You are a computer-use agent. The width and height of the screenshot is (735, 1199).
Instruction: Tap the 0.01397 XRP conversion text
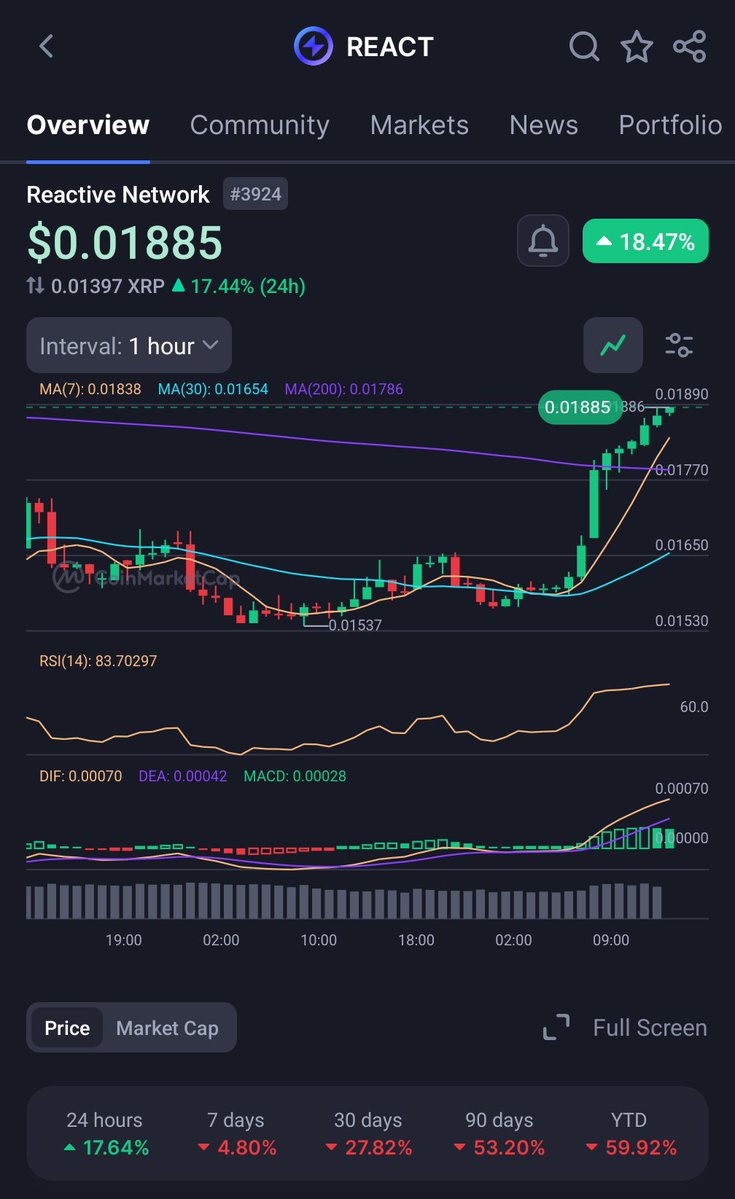coord(107,286)
